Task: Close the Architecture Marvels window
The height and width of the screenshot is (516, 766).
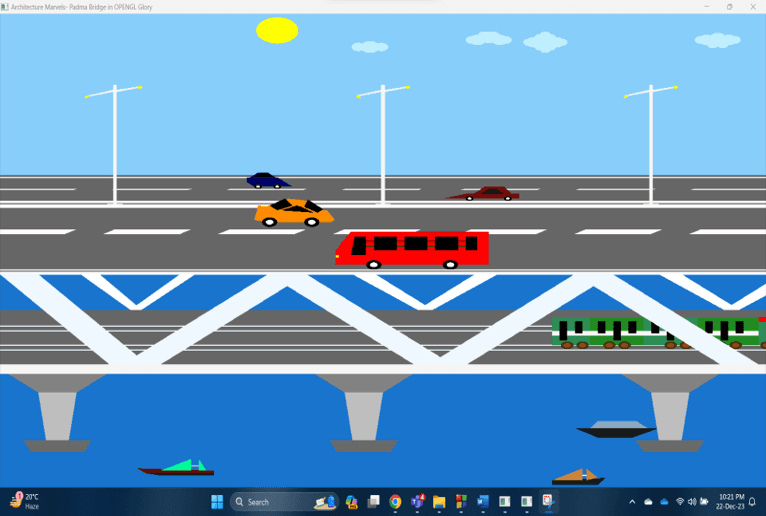Action: click(753, 7)
